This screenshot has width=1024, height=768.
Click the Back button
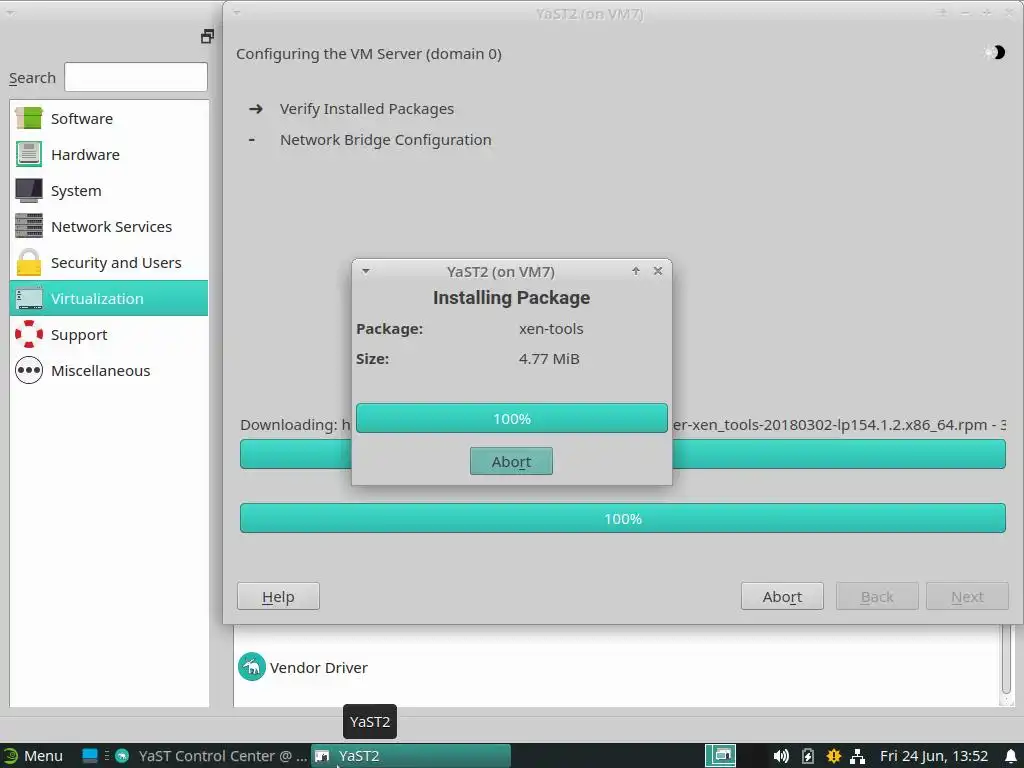click(x=877, y=596)
